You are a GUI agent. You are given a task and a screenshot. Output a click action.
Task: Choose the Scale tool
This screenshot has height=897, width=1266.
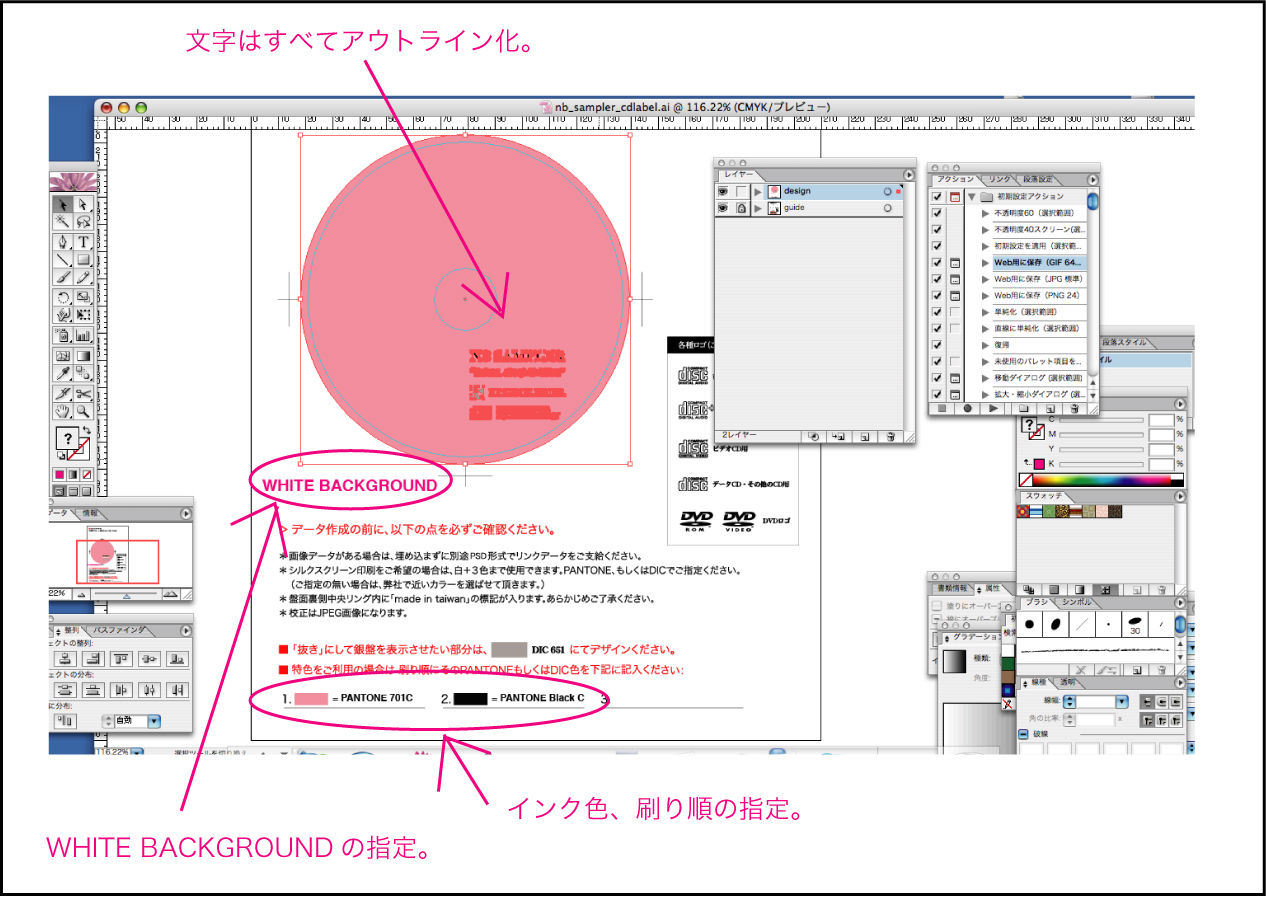83,297
